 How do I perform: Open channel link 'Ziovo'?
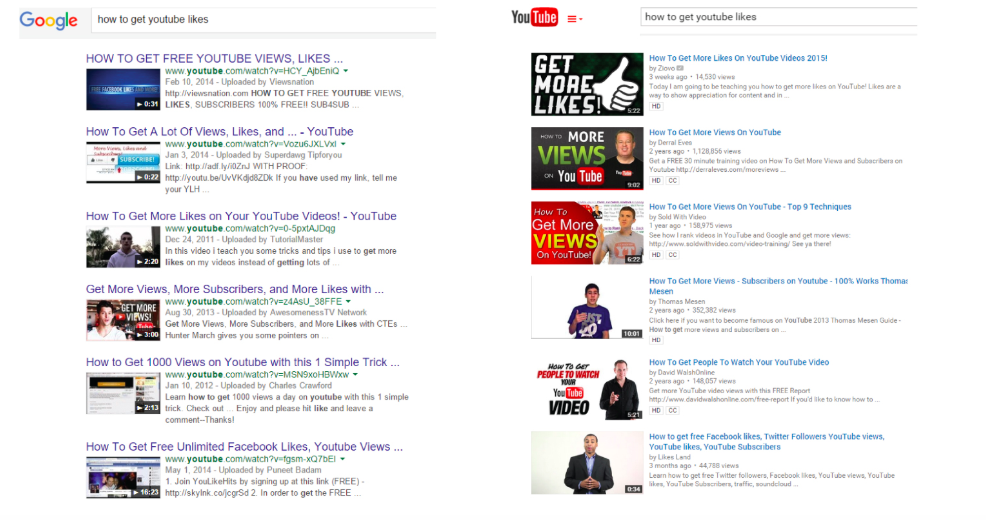tap(667, 68)
